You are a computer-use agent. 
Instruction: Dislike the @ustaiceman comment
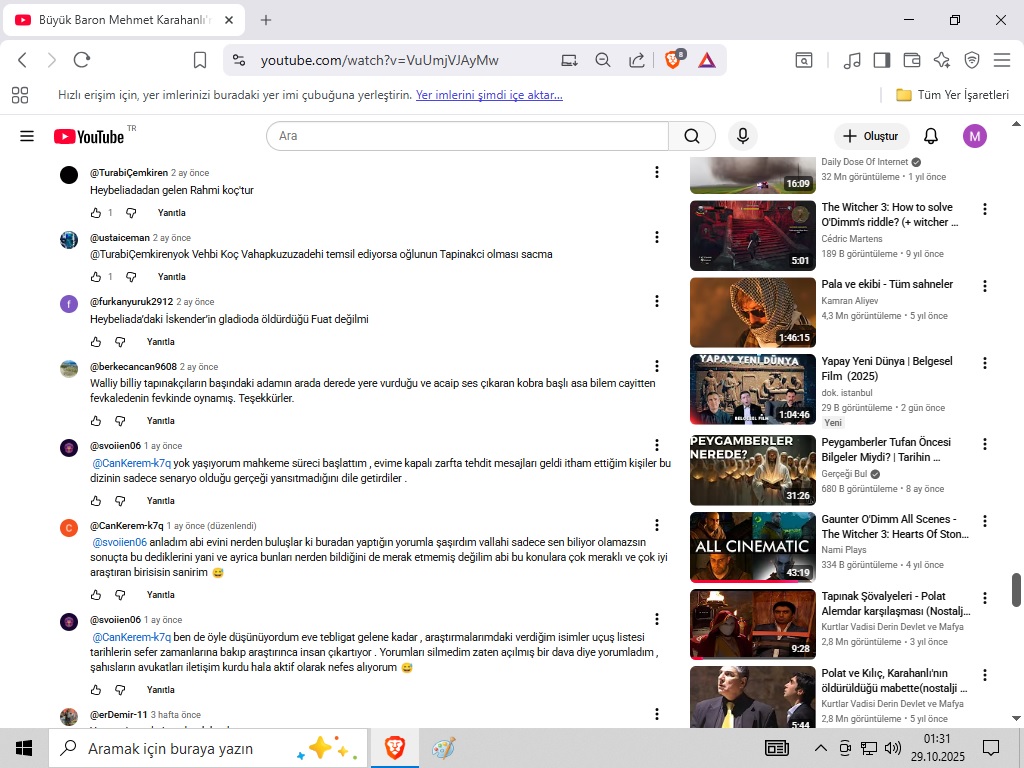pyautogui.click(x=131, y=277)
